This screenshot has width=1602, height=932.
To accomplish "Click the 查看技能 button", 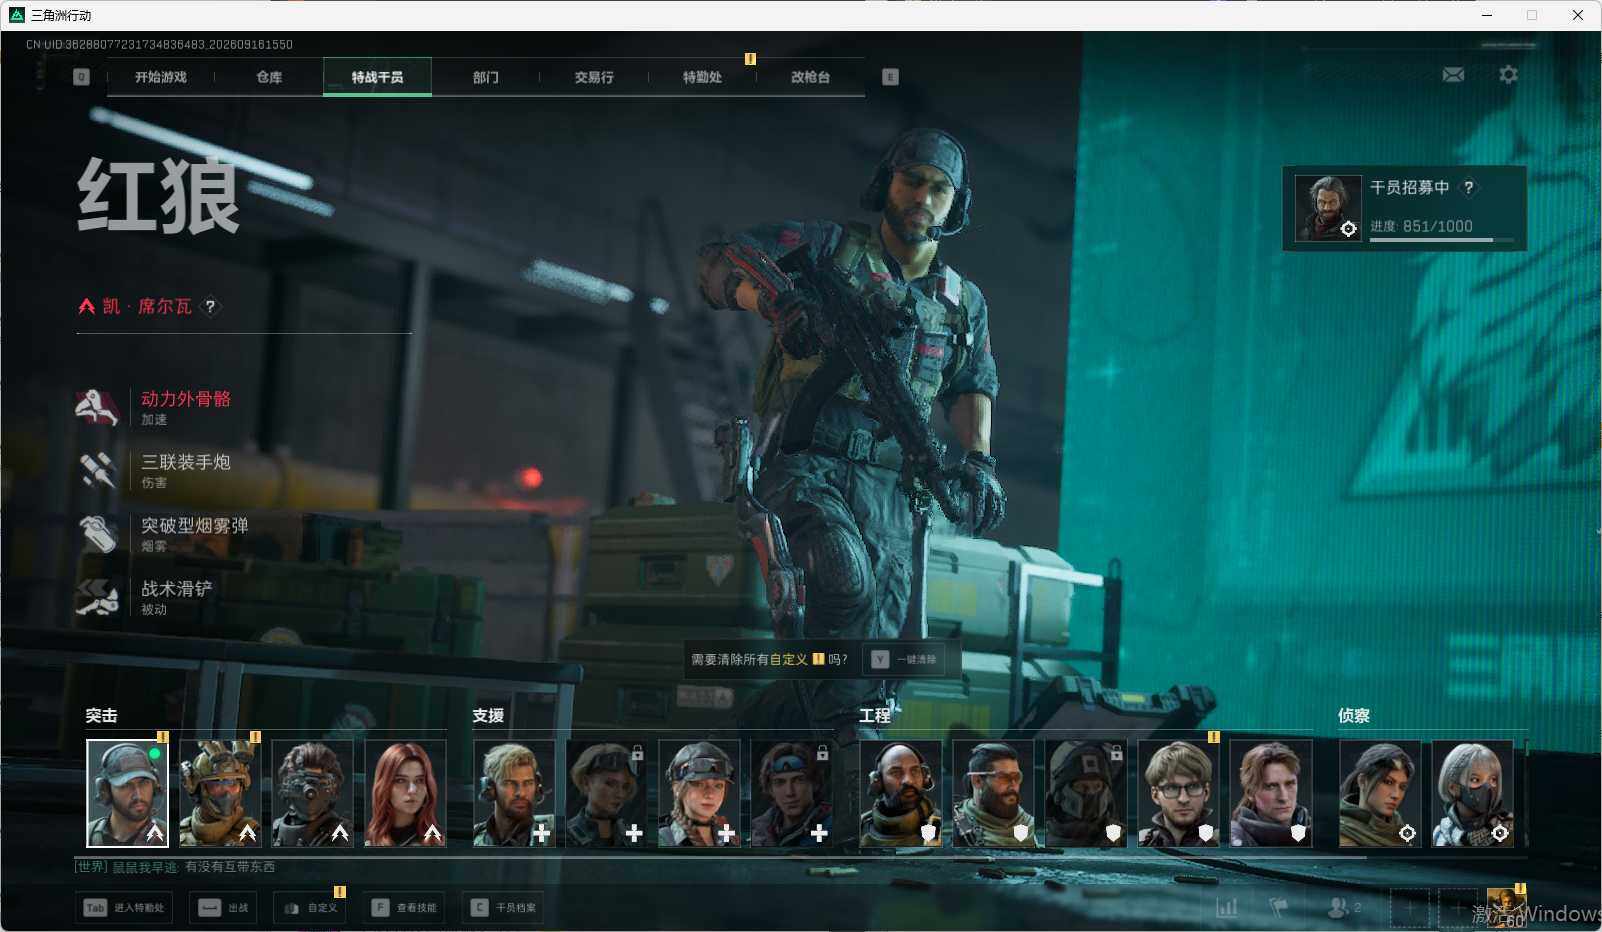I will [x=404, y=908].
